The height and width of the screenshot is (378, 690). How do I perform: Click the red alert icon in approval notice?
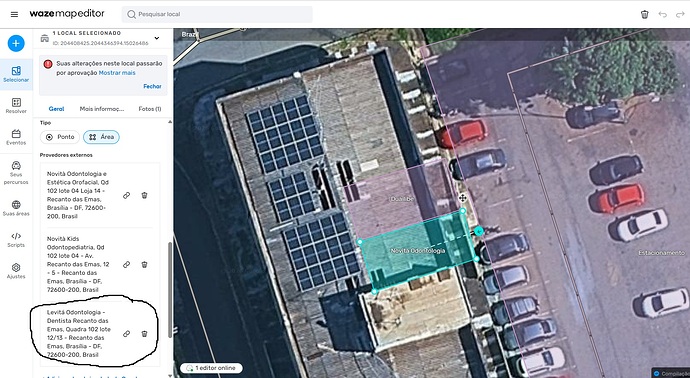(x=48, y=64)
